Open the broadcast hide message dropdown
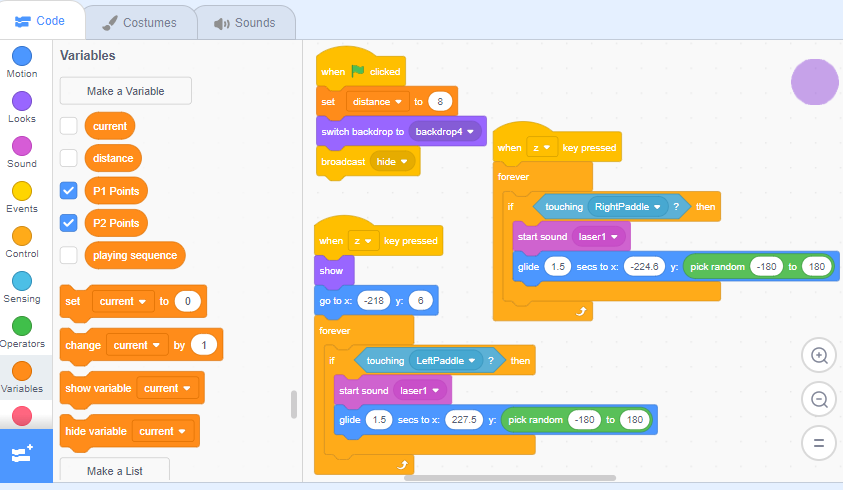 [392, 161]
